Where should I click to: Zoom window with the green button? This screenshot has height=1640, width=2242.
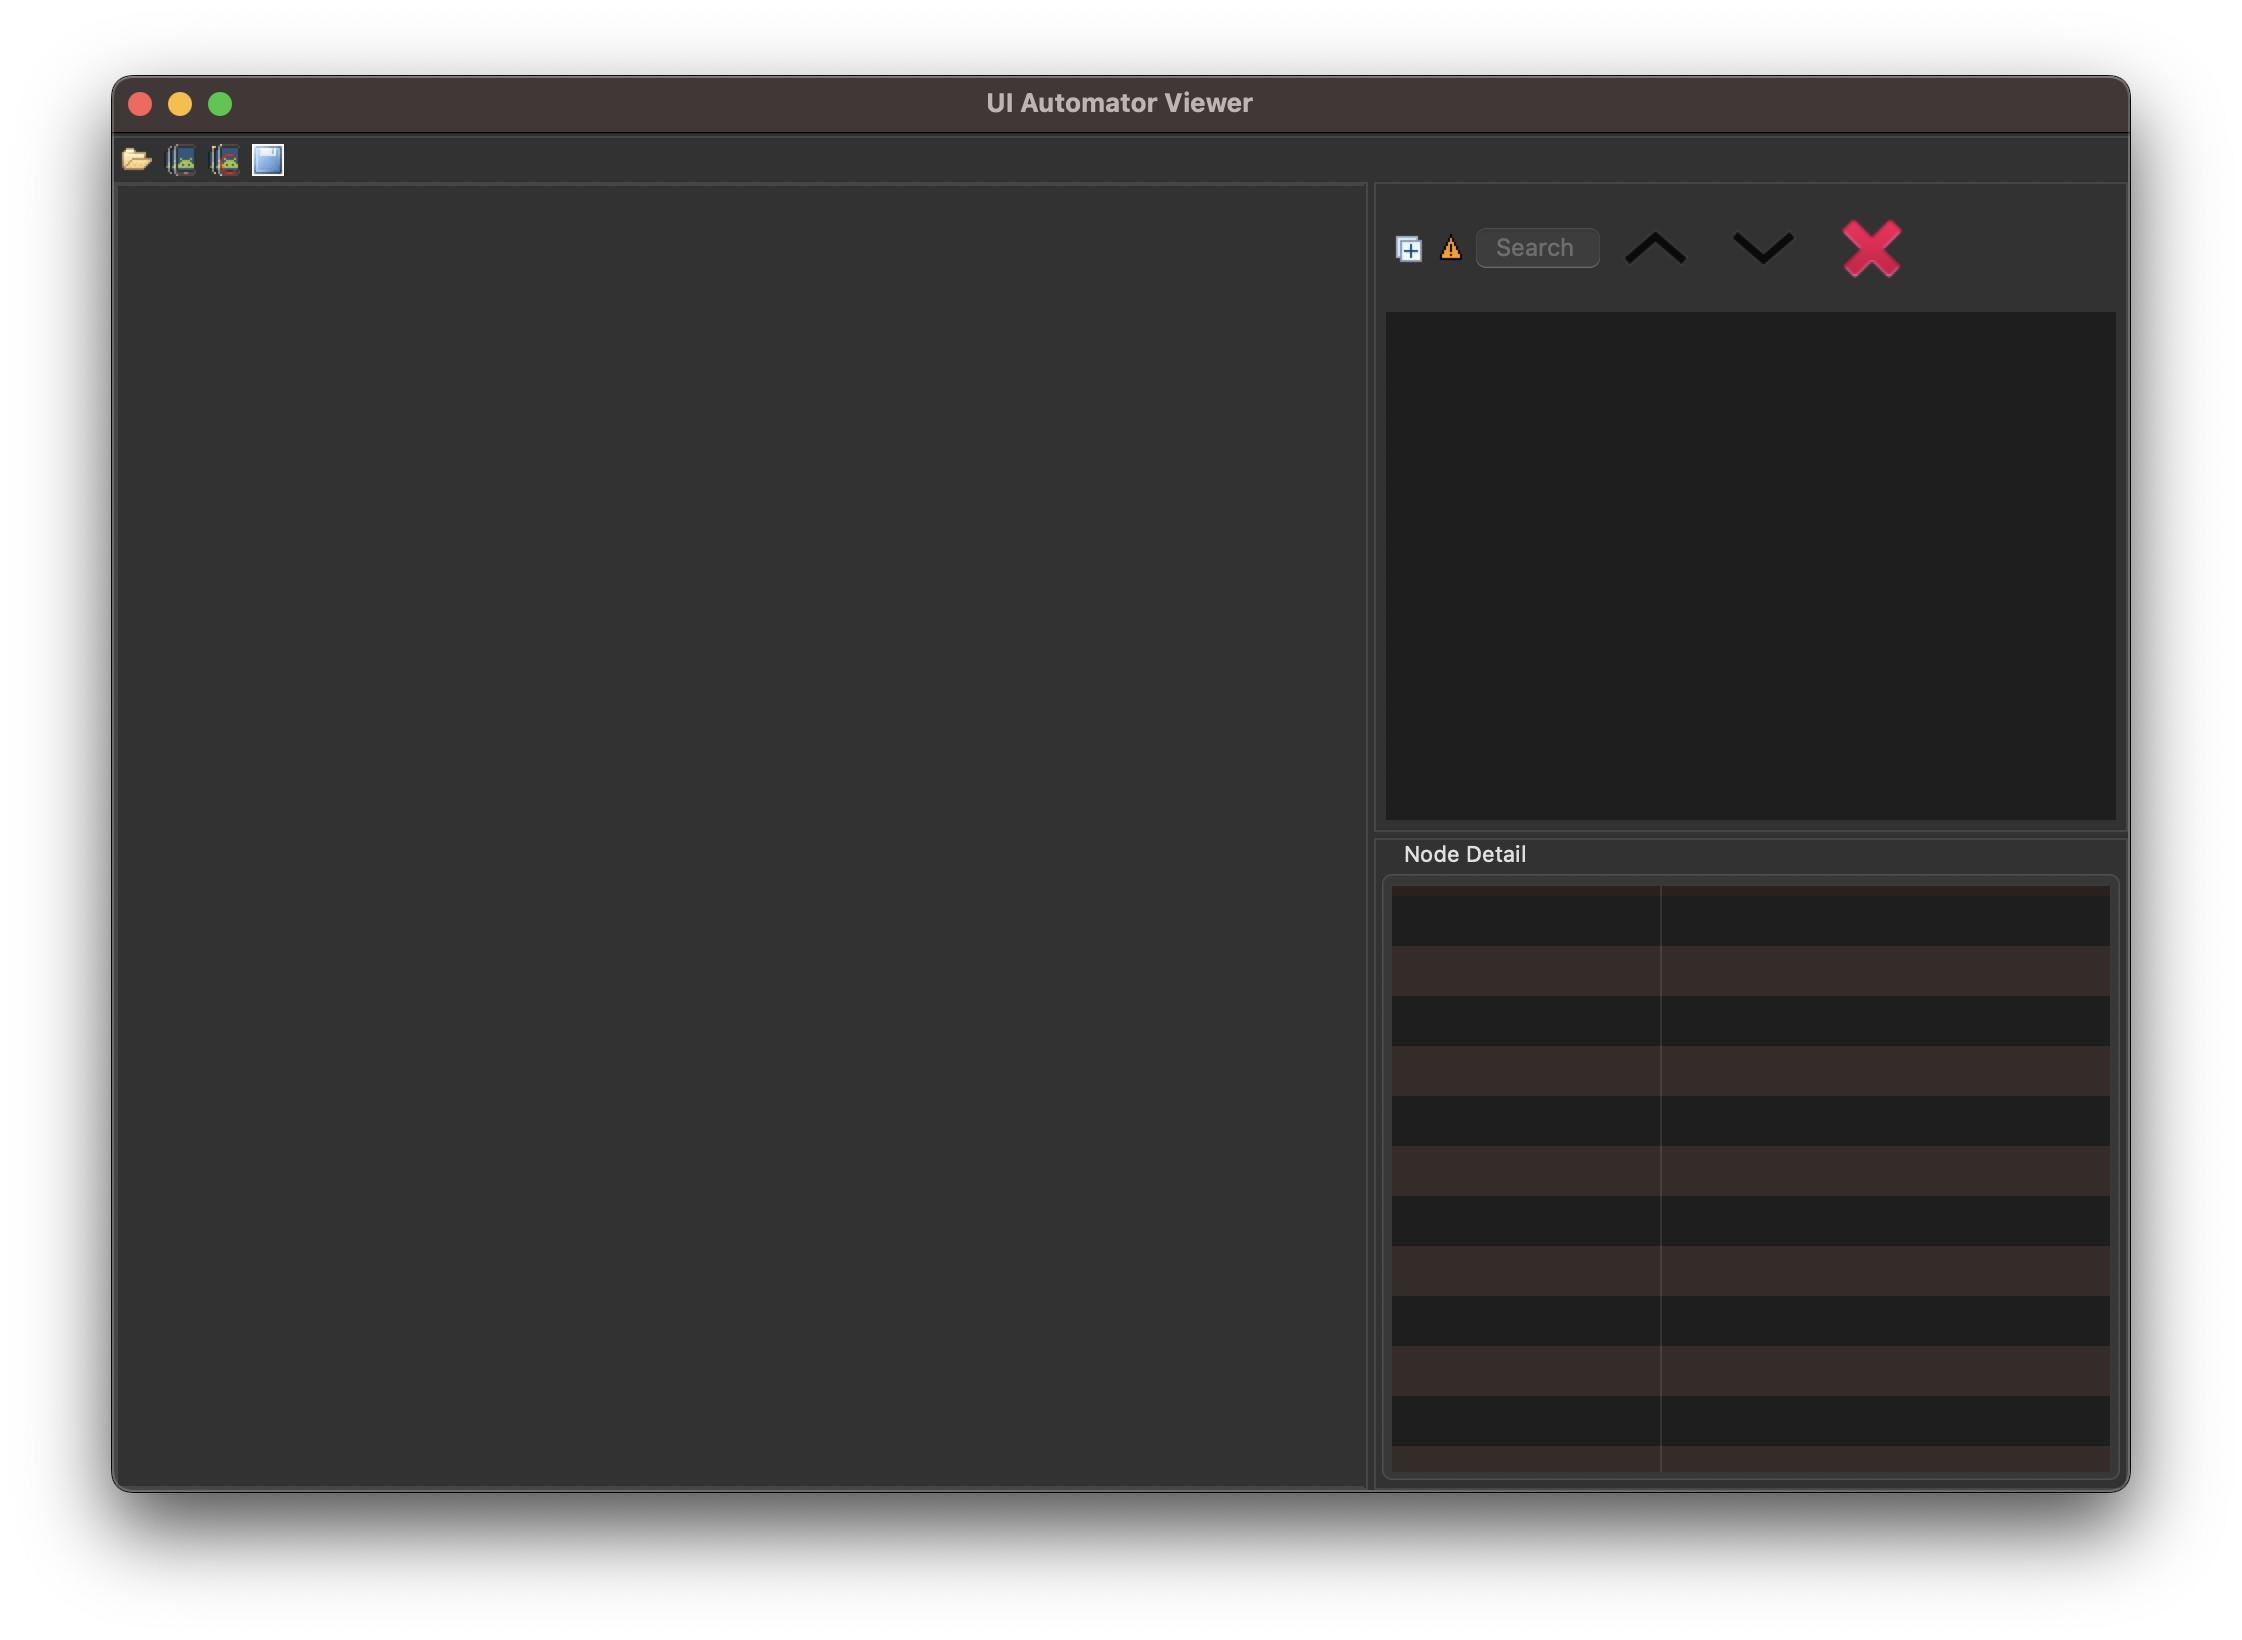(220, 104)
